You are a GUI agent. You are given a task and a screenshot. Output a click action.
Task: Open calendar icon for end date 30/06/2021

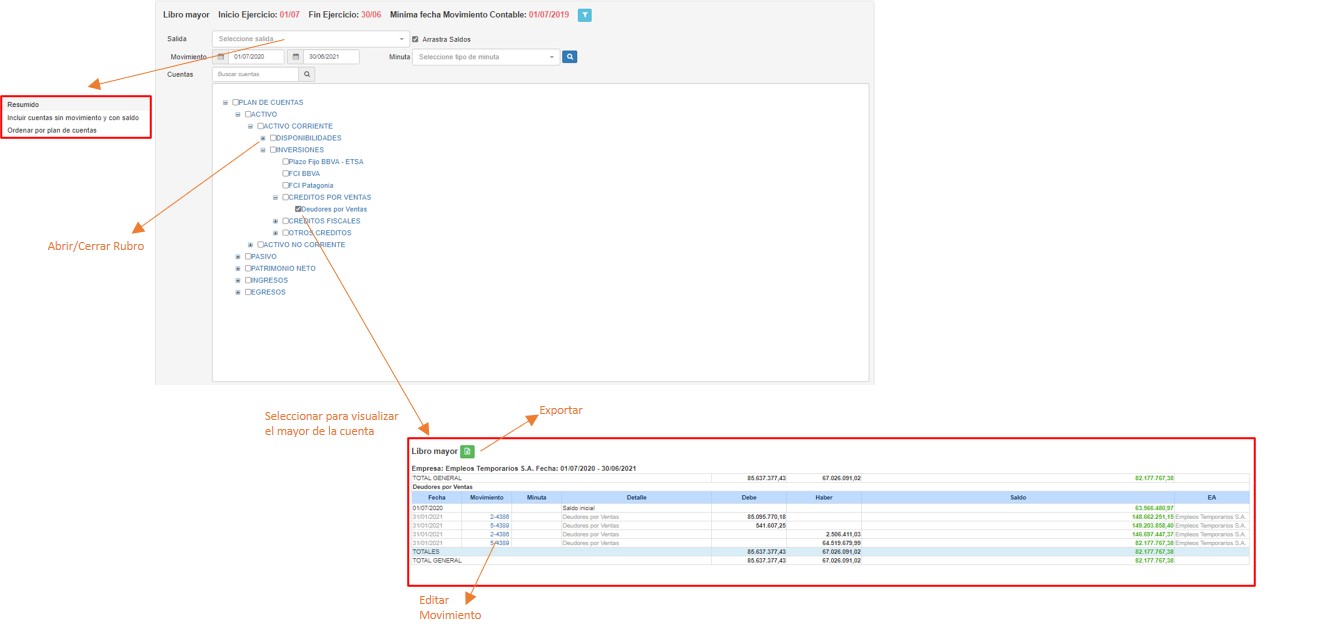296,57
